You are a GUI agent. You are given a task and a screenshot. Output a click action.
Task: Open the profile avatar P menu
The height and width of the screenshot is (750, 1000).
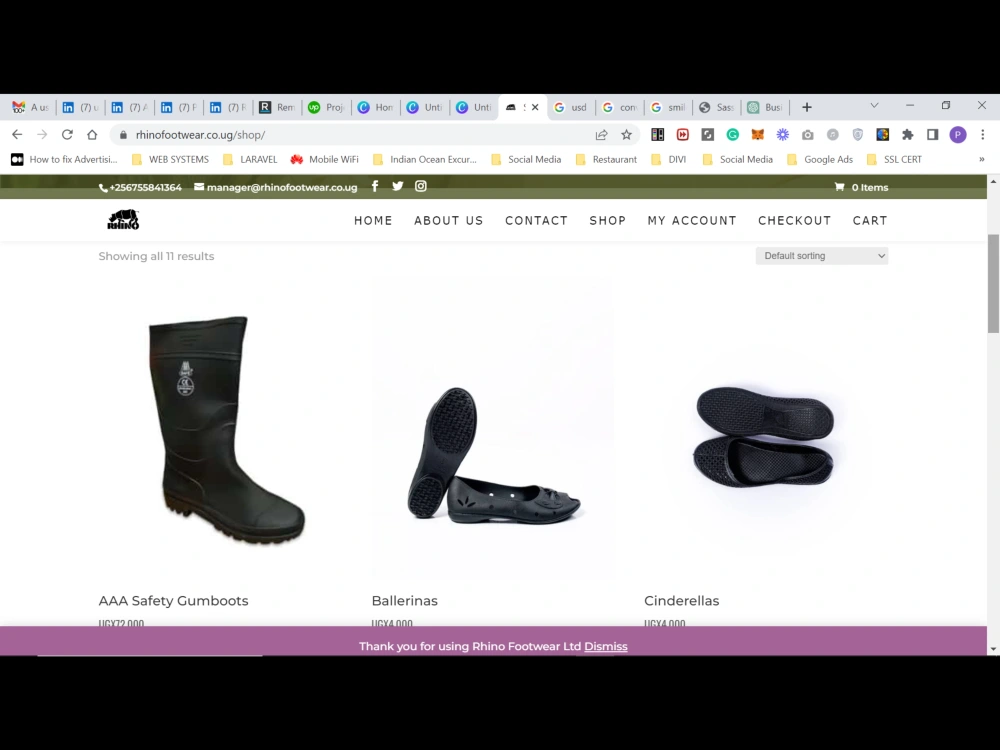(957, 135)
